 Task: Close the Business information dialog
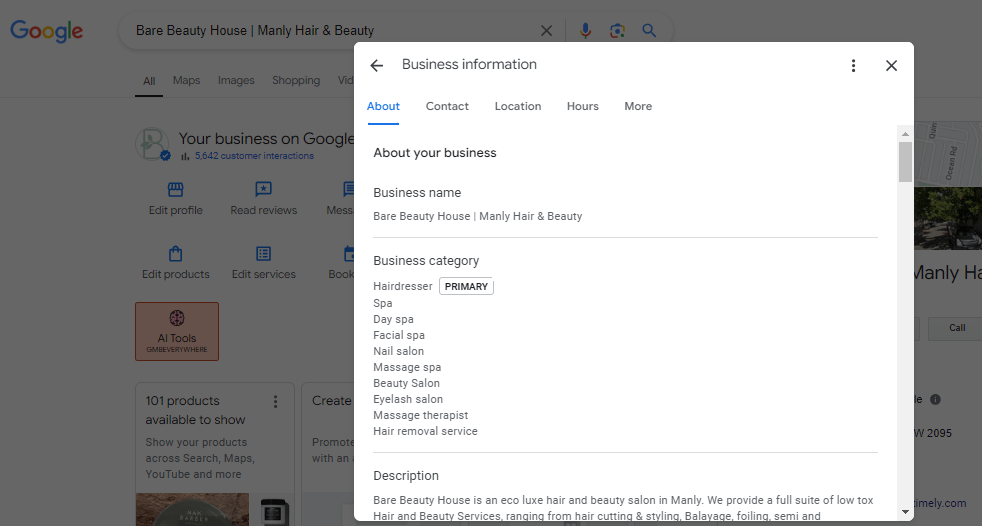point(891,66)
